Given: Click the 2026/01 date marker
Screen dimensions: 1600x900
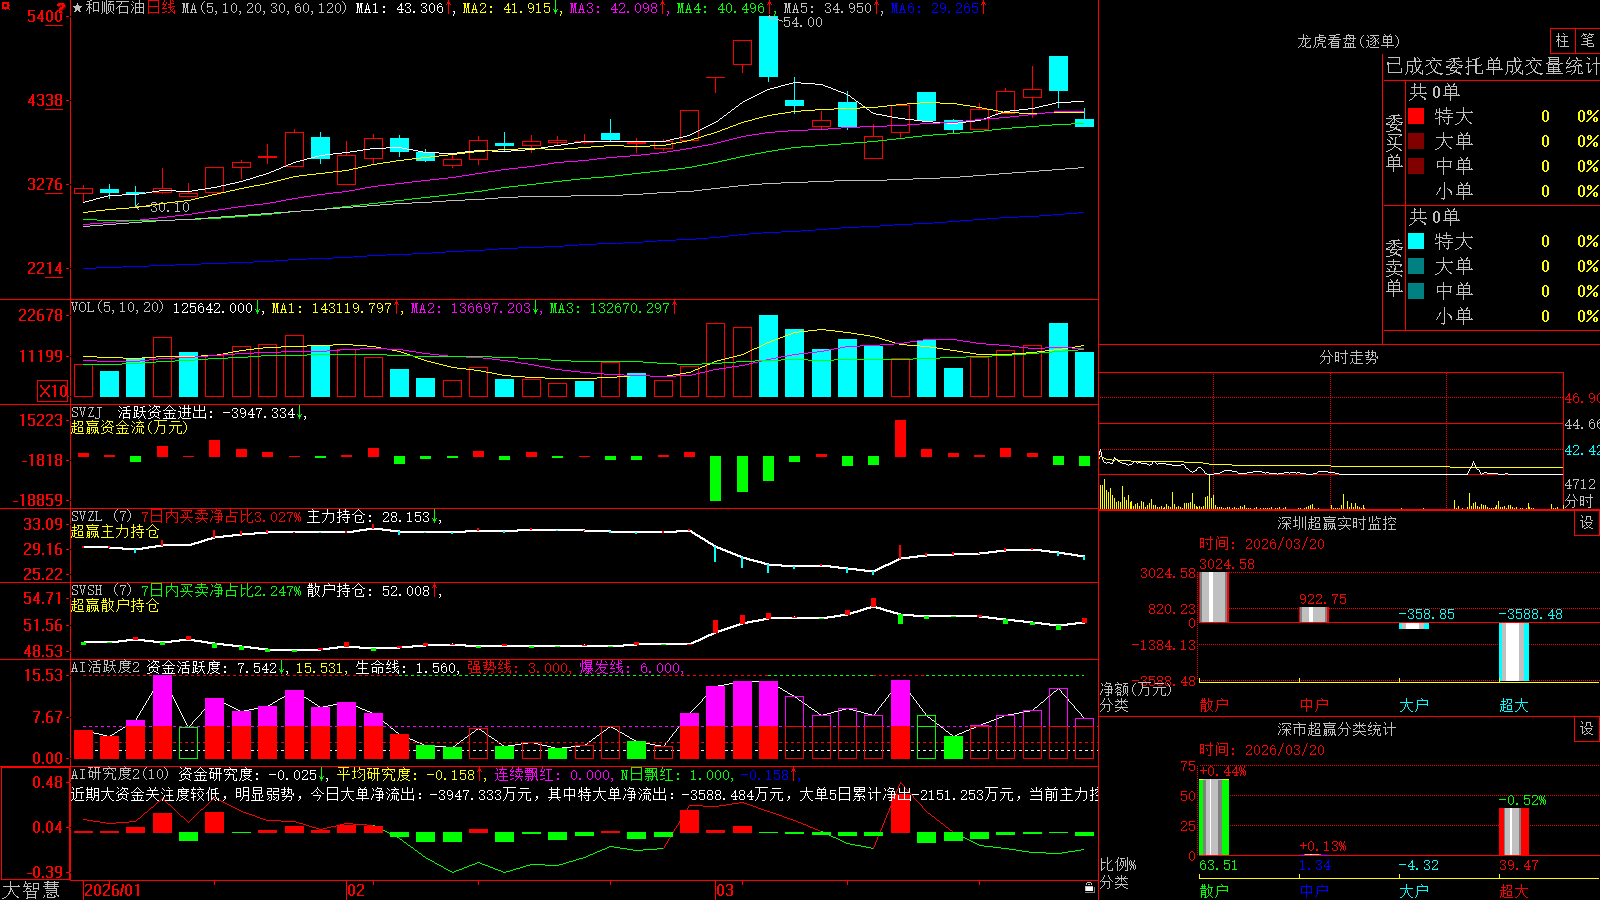Looking at the screenshot, I should click(113, 890).
